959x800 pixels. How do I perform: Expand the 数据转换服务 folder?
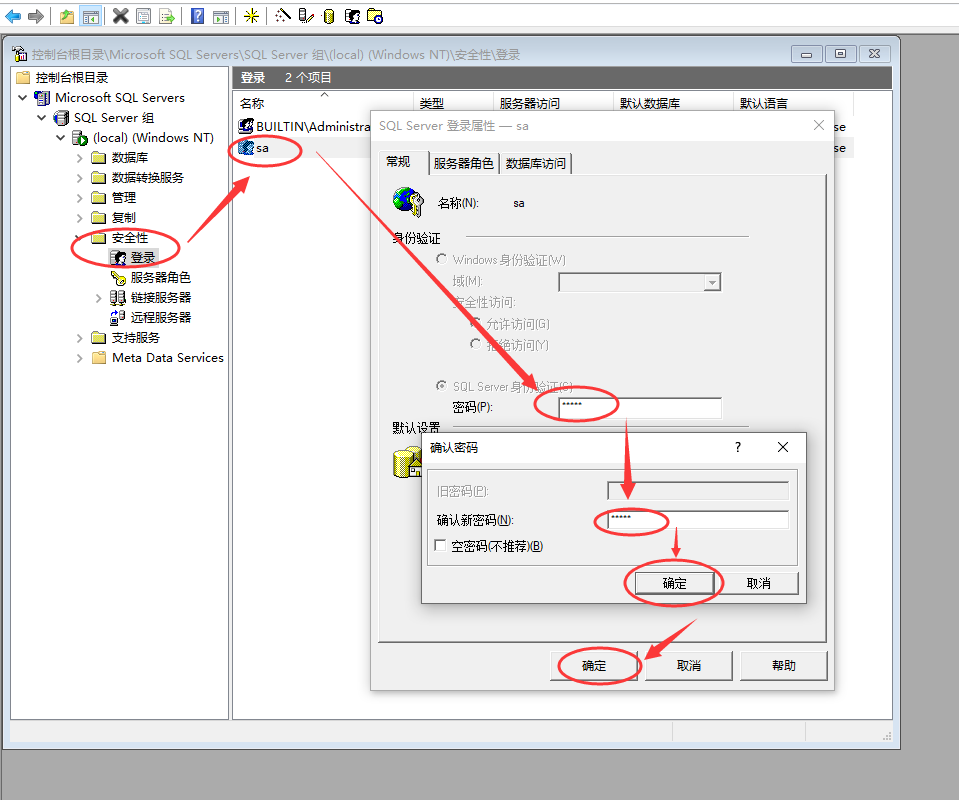(x=80, y=178)
